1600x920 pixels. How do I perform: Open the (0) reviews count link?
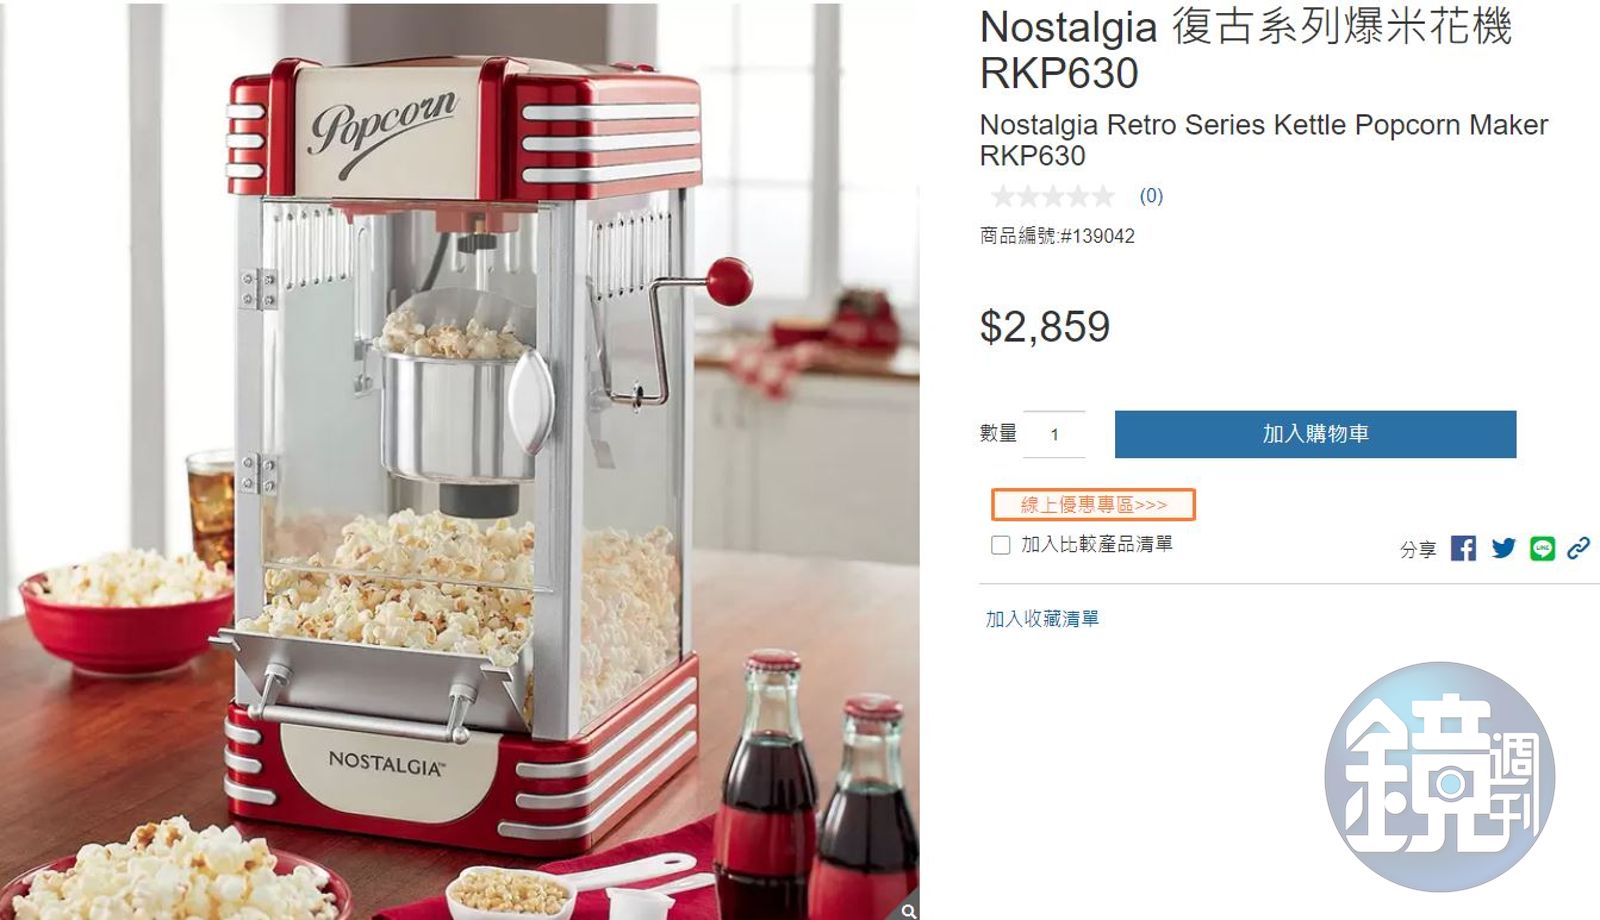pos(1151,196)
